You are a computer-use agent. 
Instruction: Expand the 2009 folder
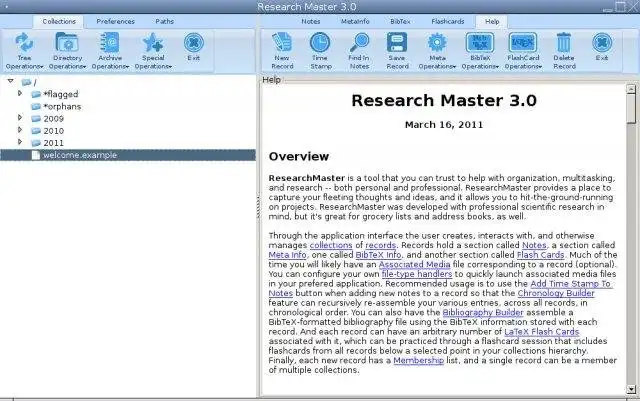point(20,118)
